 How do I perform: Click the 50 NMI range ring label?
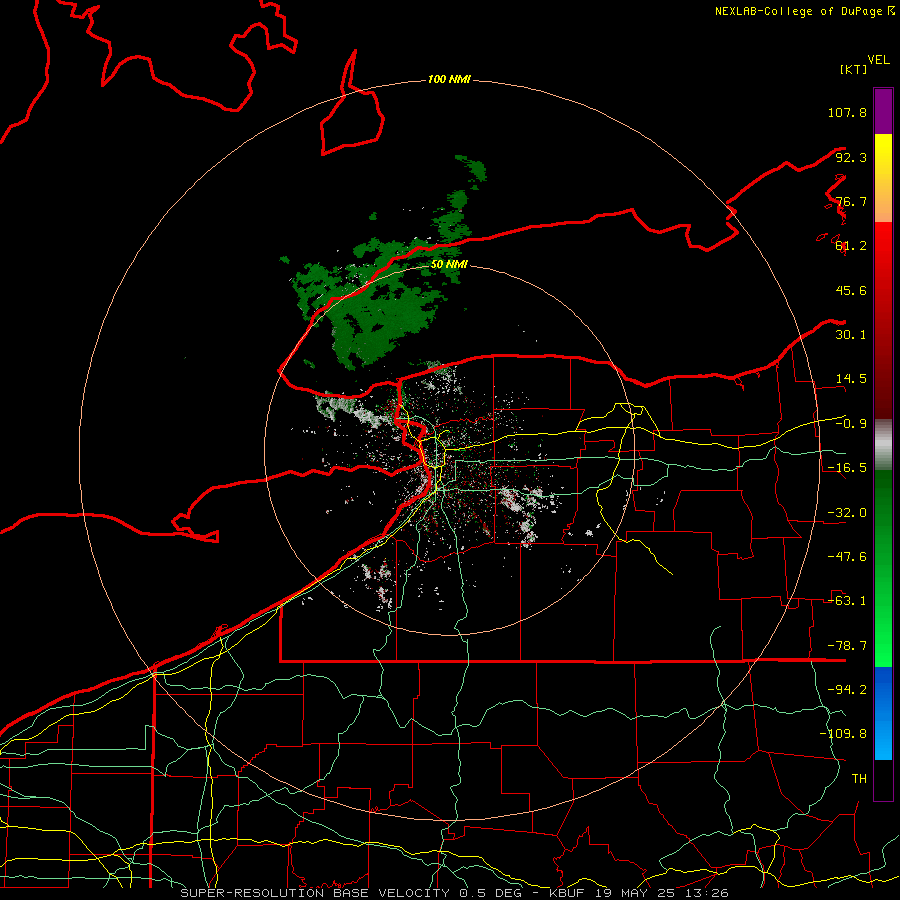pyautogui.click(x=449, y=264)
